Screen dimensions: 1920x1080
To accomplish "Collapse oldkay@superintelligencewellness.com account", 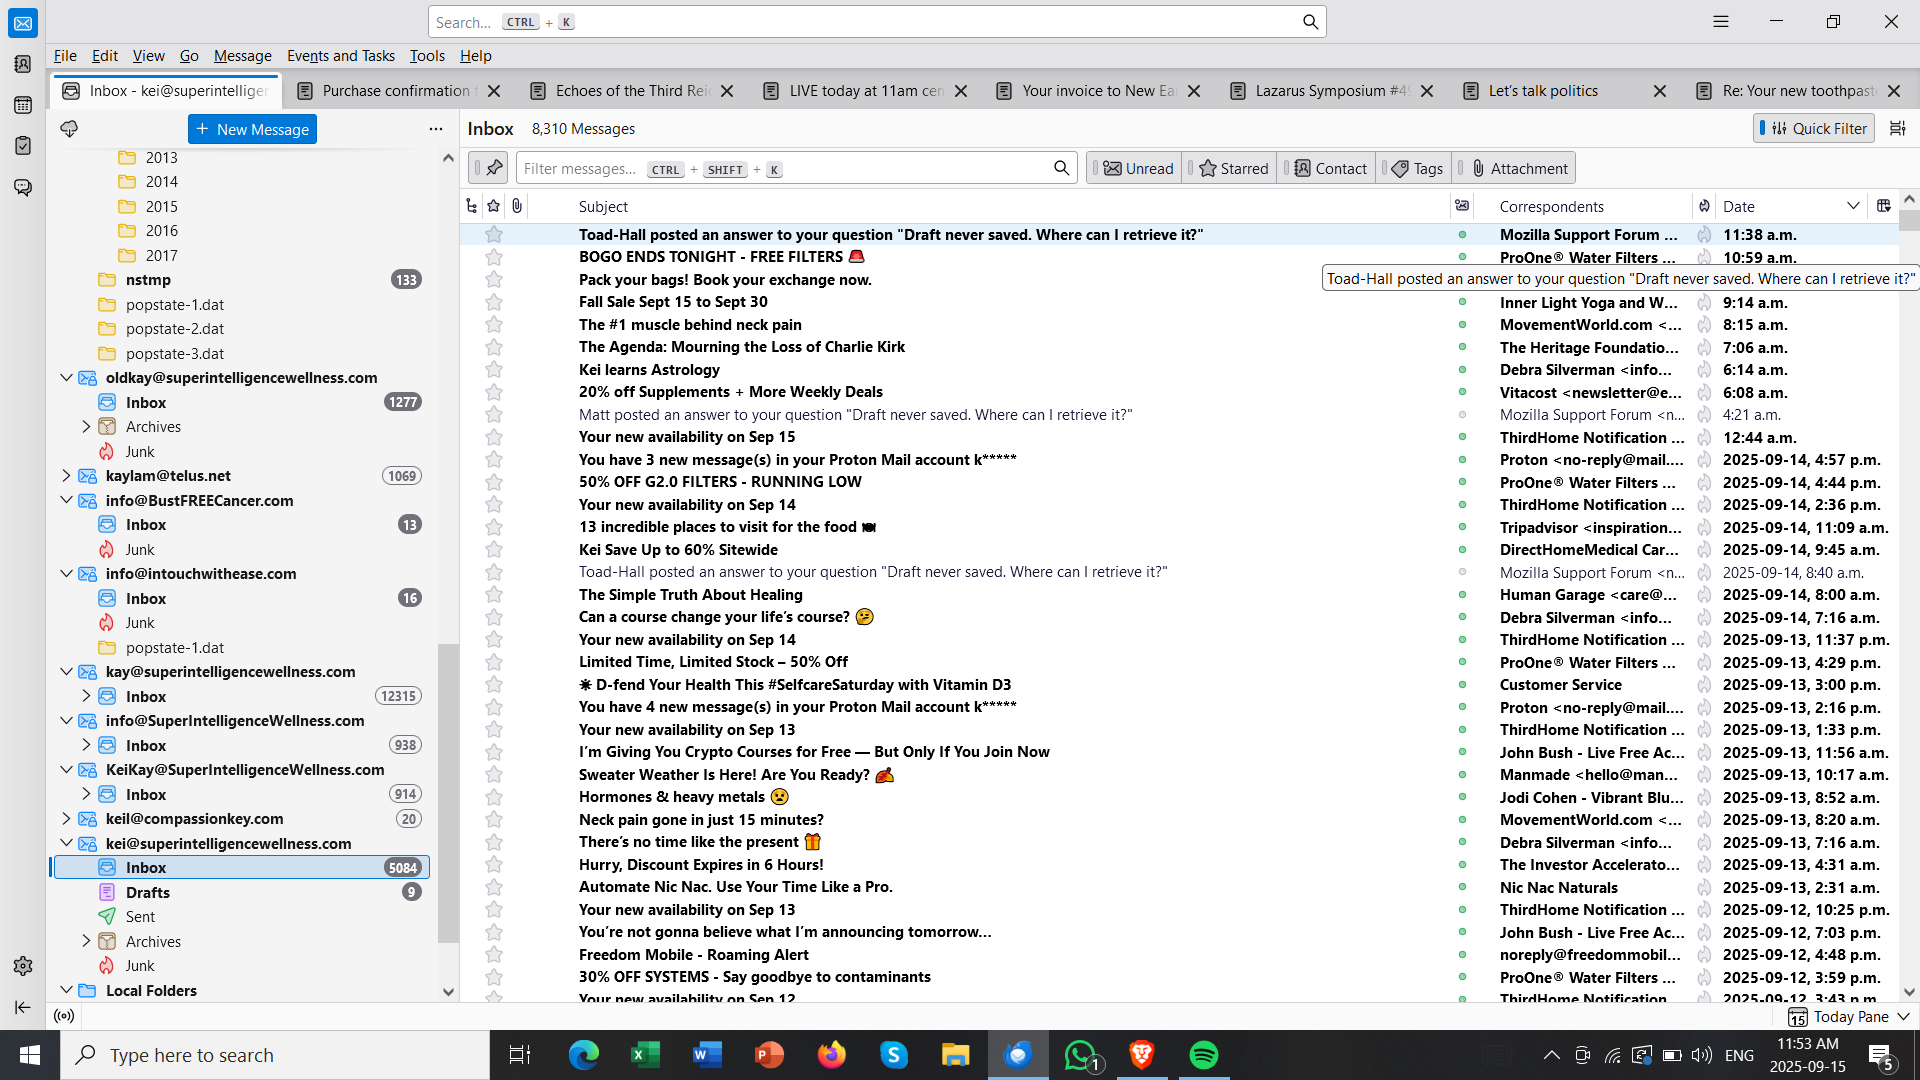I will (x=66, y=378).
